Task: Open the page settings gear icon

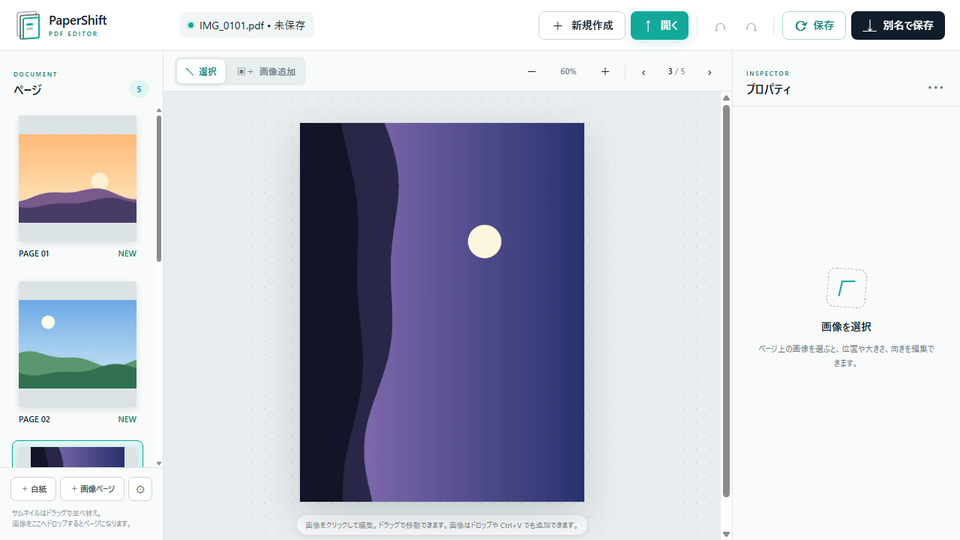Action: [140, 489]
